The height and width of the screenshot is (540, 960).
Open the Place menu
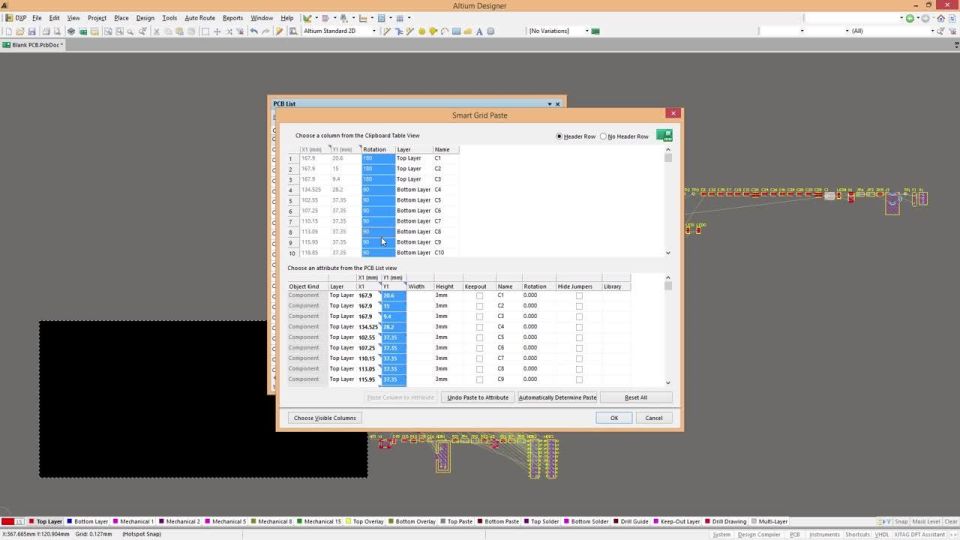pos(121,18)
